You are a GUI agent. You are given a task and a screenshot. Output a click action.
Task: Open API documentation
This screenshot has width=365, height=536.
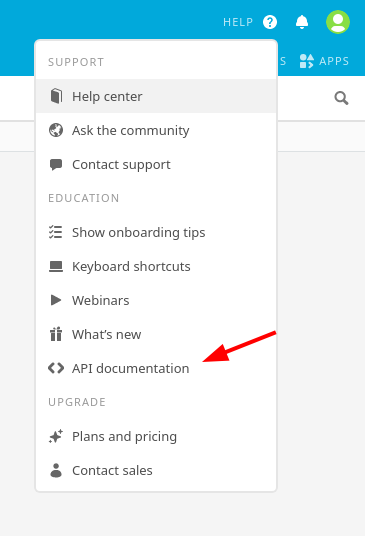pos(156,368)
